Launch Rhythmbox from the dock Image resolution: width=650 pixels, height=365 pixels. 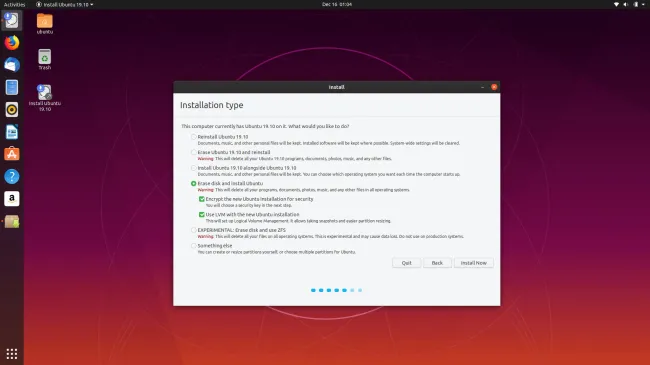pyautogui.click(x=12, y=110)
